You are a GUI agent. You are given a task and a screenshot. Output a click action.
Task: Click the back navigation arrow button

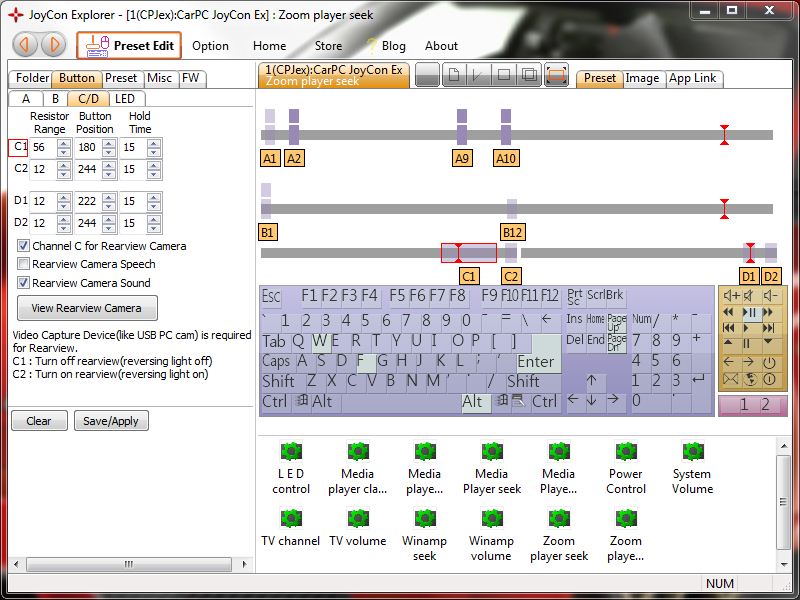(x=24, y=45)
